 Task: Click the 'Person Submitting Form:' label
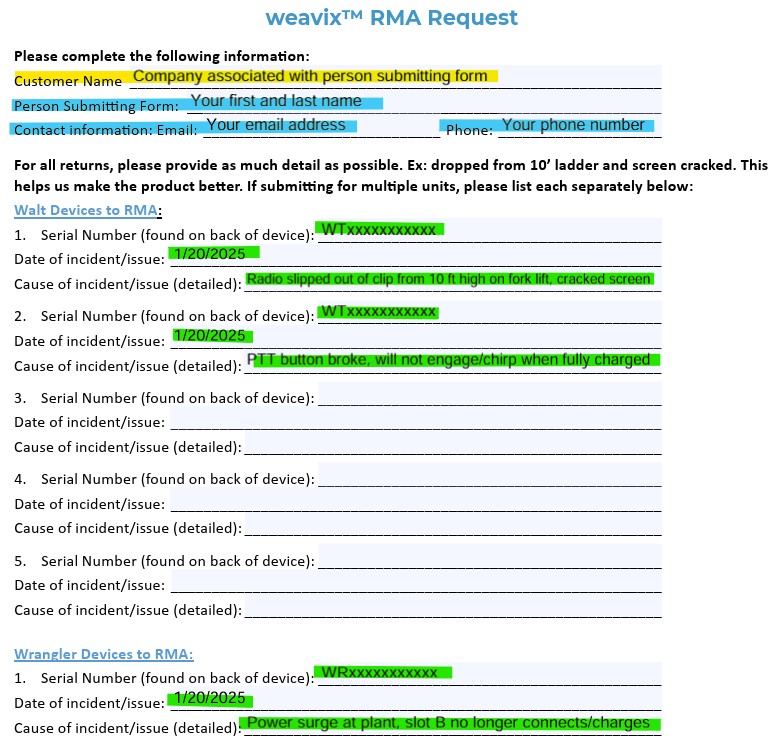[x=96, y=106]
